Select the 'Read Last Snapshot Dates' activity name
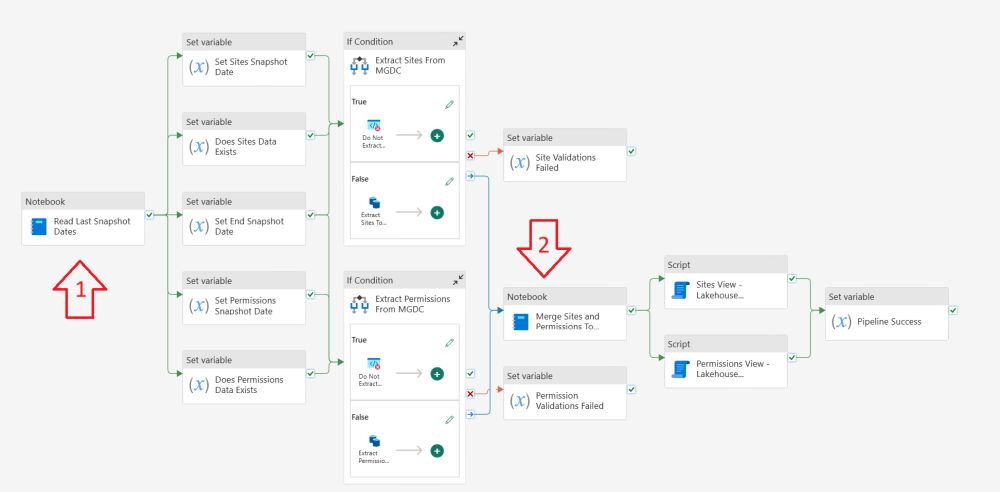Screen dimensions: 1000x492 (92, 227)
